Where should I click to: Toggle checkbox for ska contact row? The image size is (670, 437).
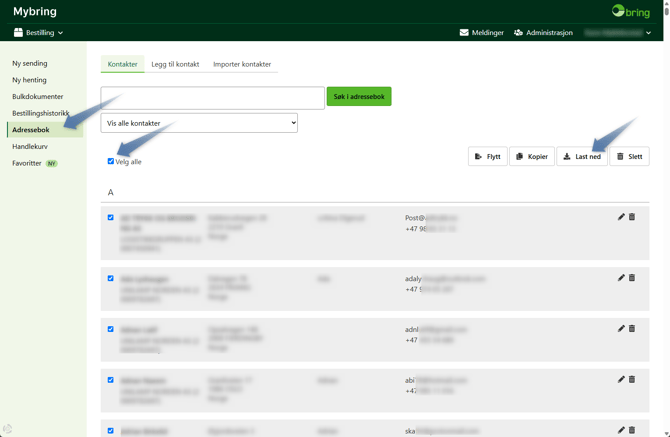pos(111,431)
